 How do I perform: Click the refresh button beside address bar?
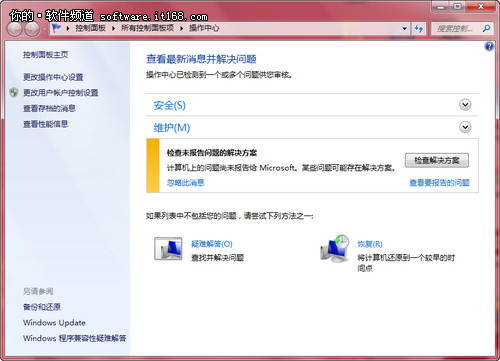[x=419, y=29]
